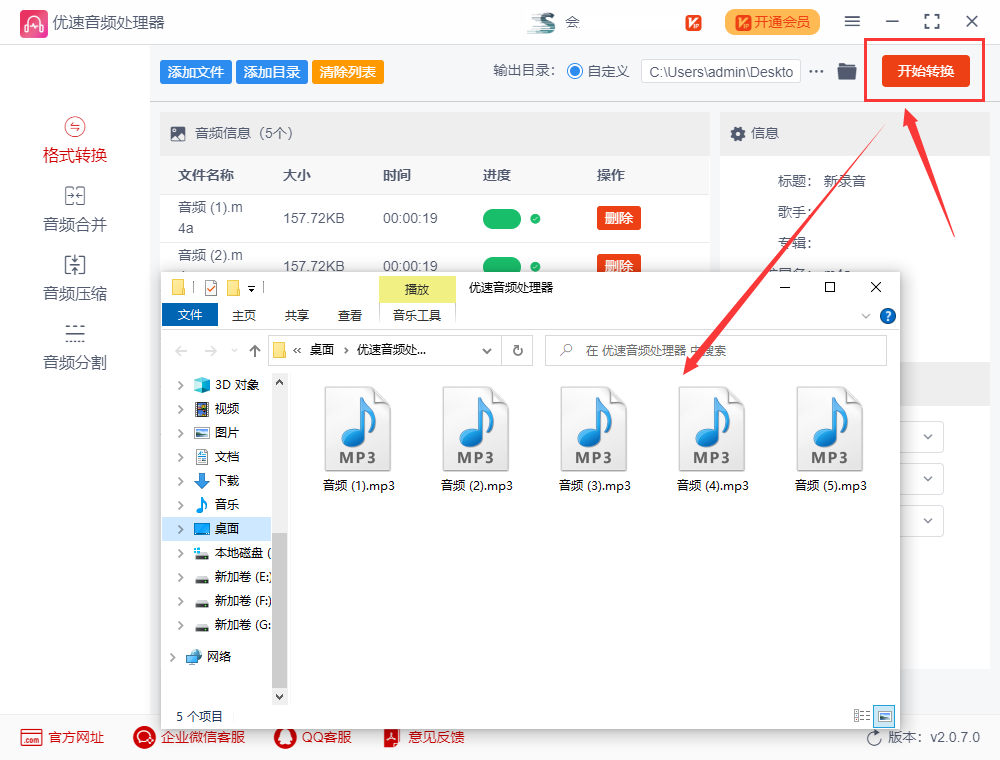Switch Explorer to large icons view
Screen dimensions: 1000x760
pyautogui.click(x=884, y=716)
